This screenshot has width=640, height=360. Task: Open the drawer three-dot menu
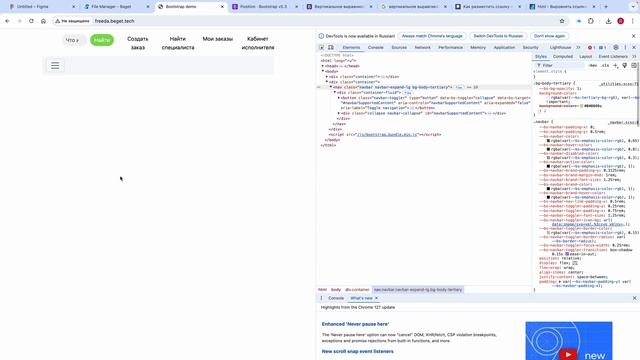321,298
